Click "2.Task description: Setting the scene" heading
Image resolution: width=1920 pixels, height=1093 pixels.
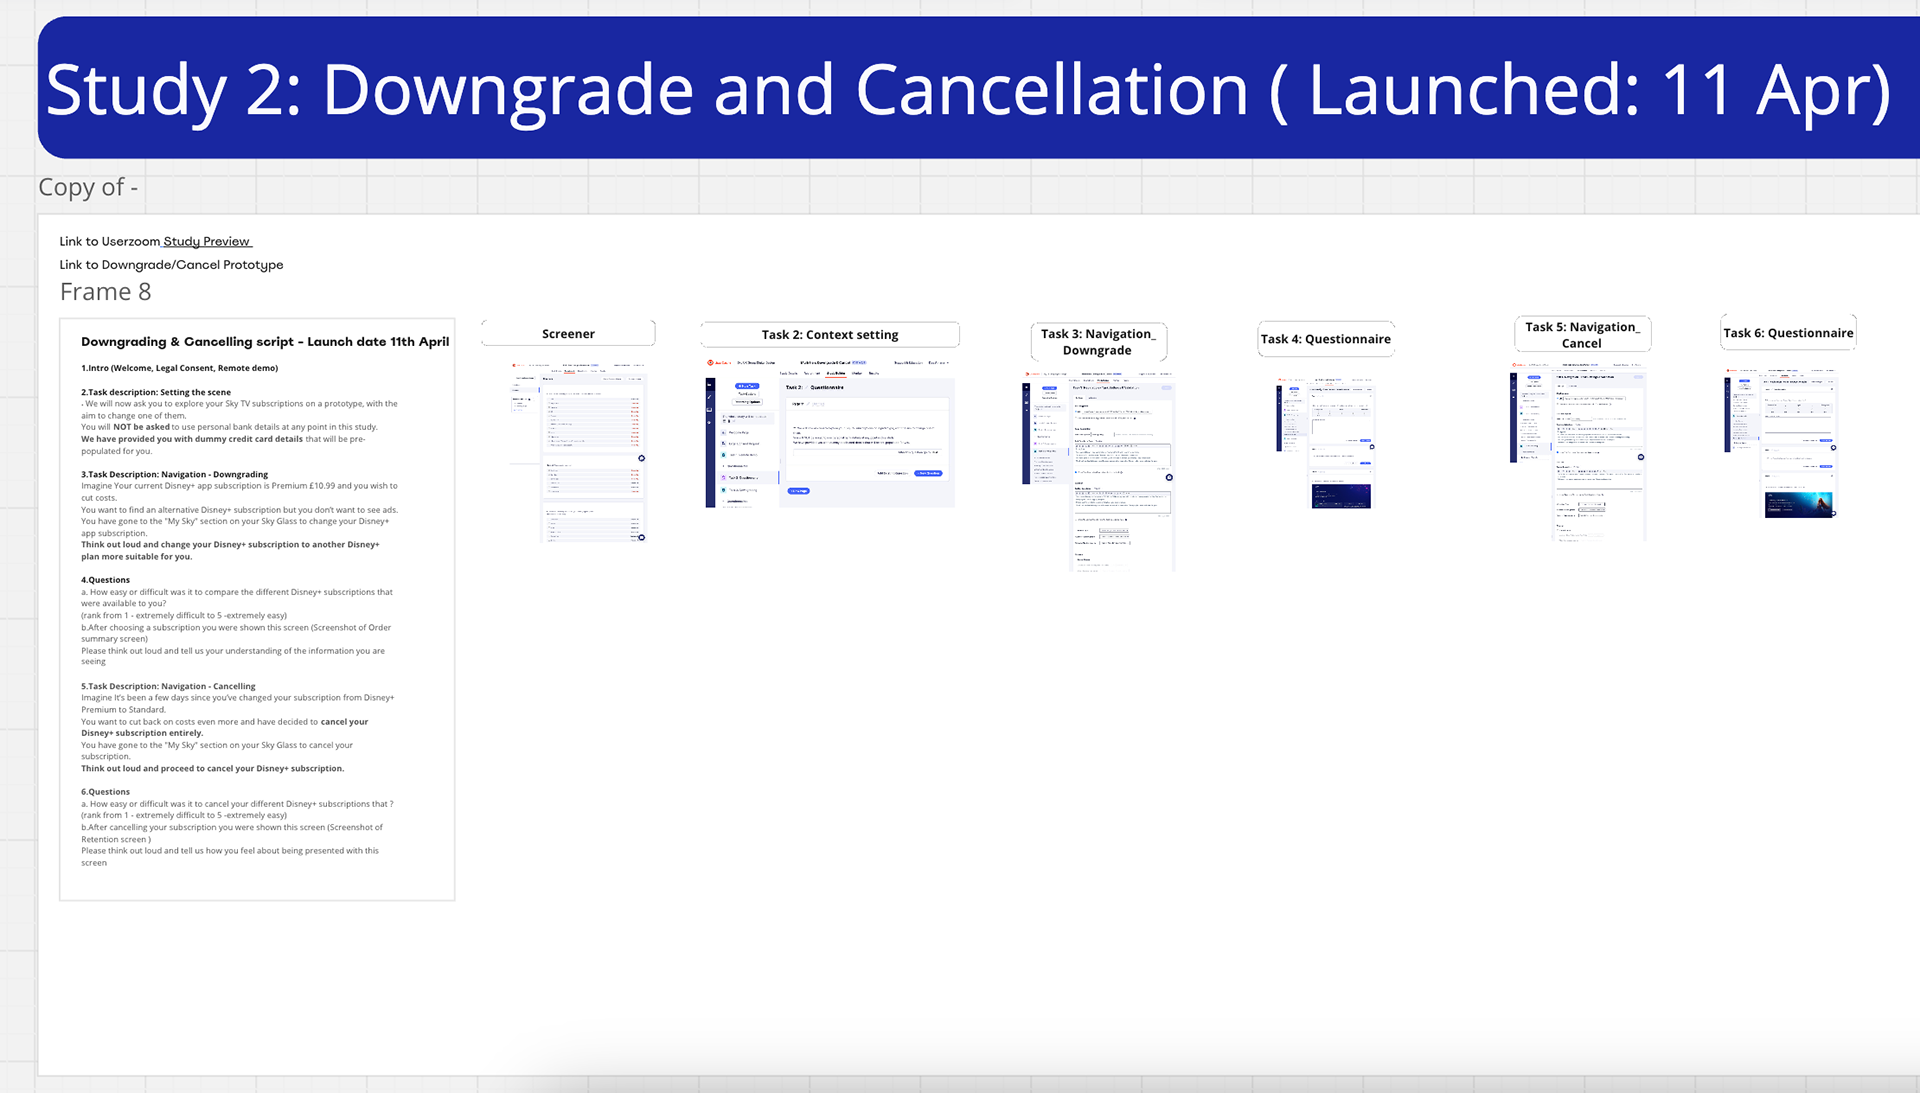tap(156, 392)
